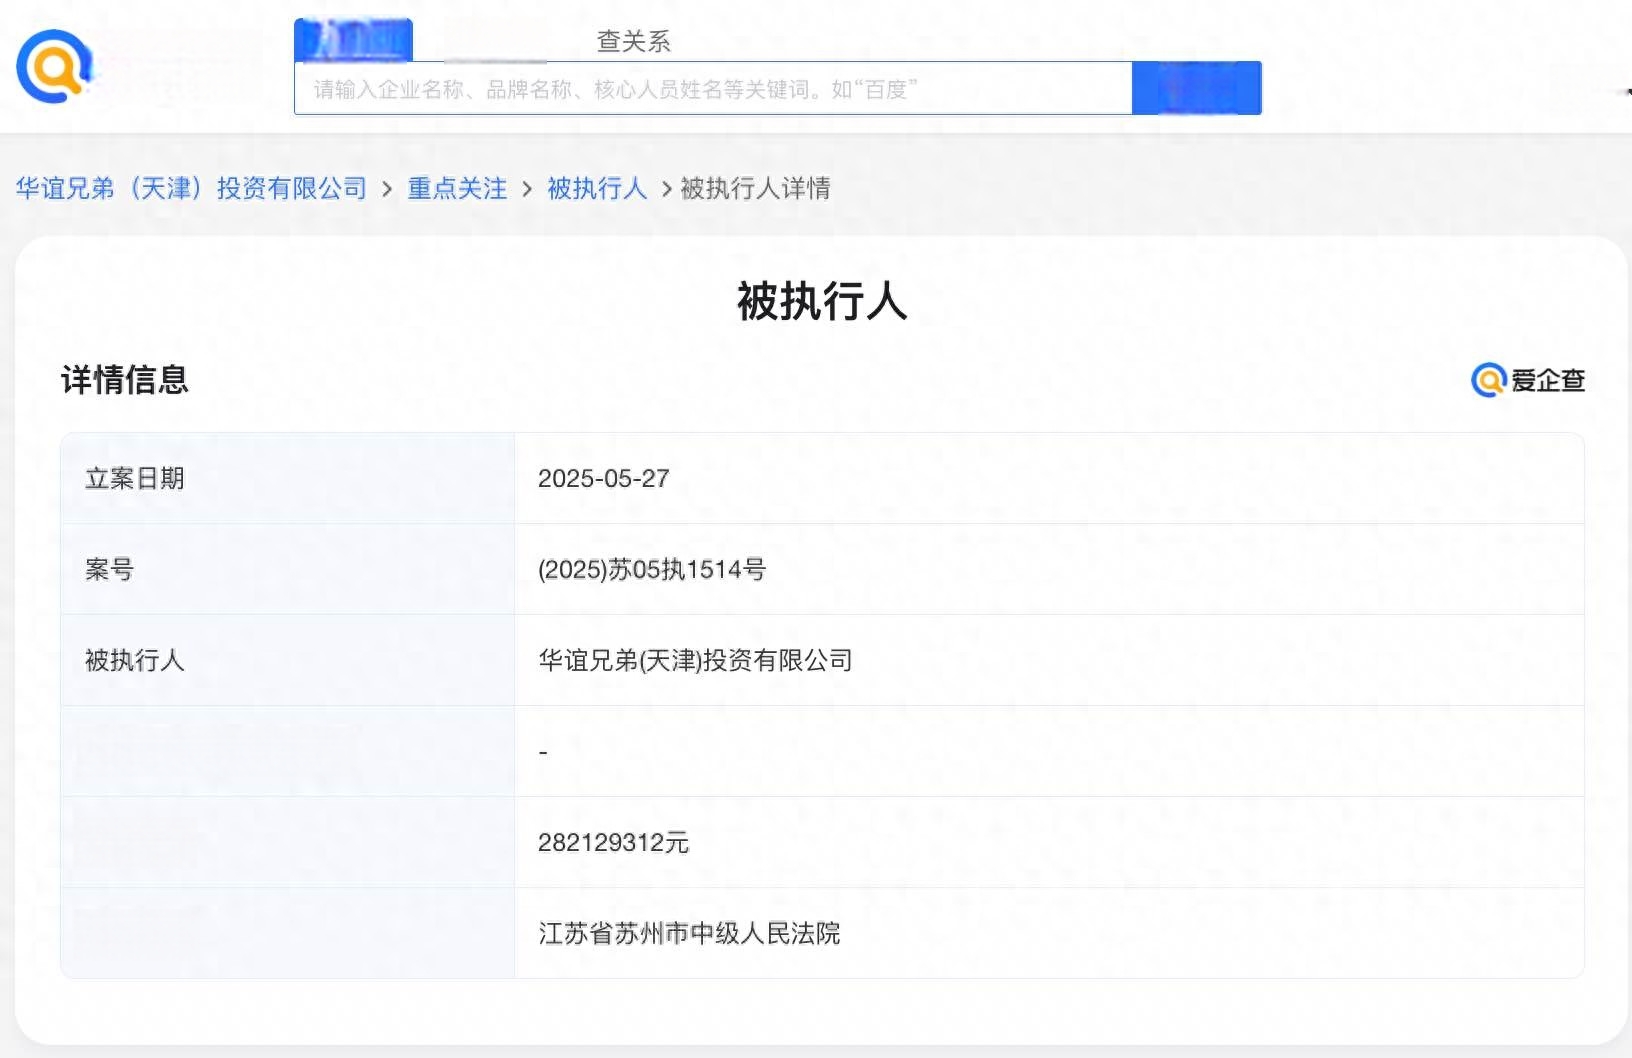The width and height of the screenshot is (1632, 1058).
Task: Click the 被执行人 label in the table
Action: point(135,660)
